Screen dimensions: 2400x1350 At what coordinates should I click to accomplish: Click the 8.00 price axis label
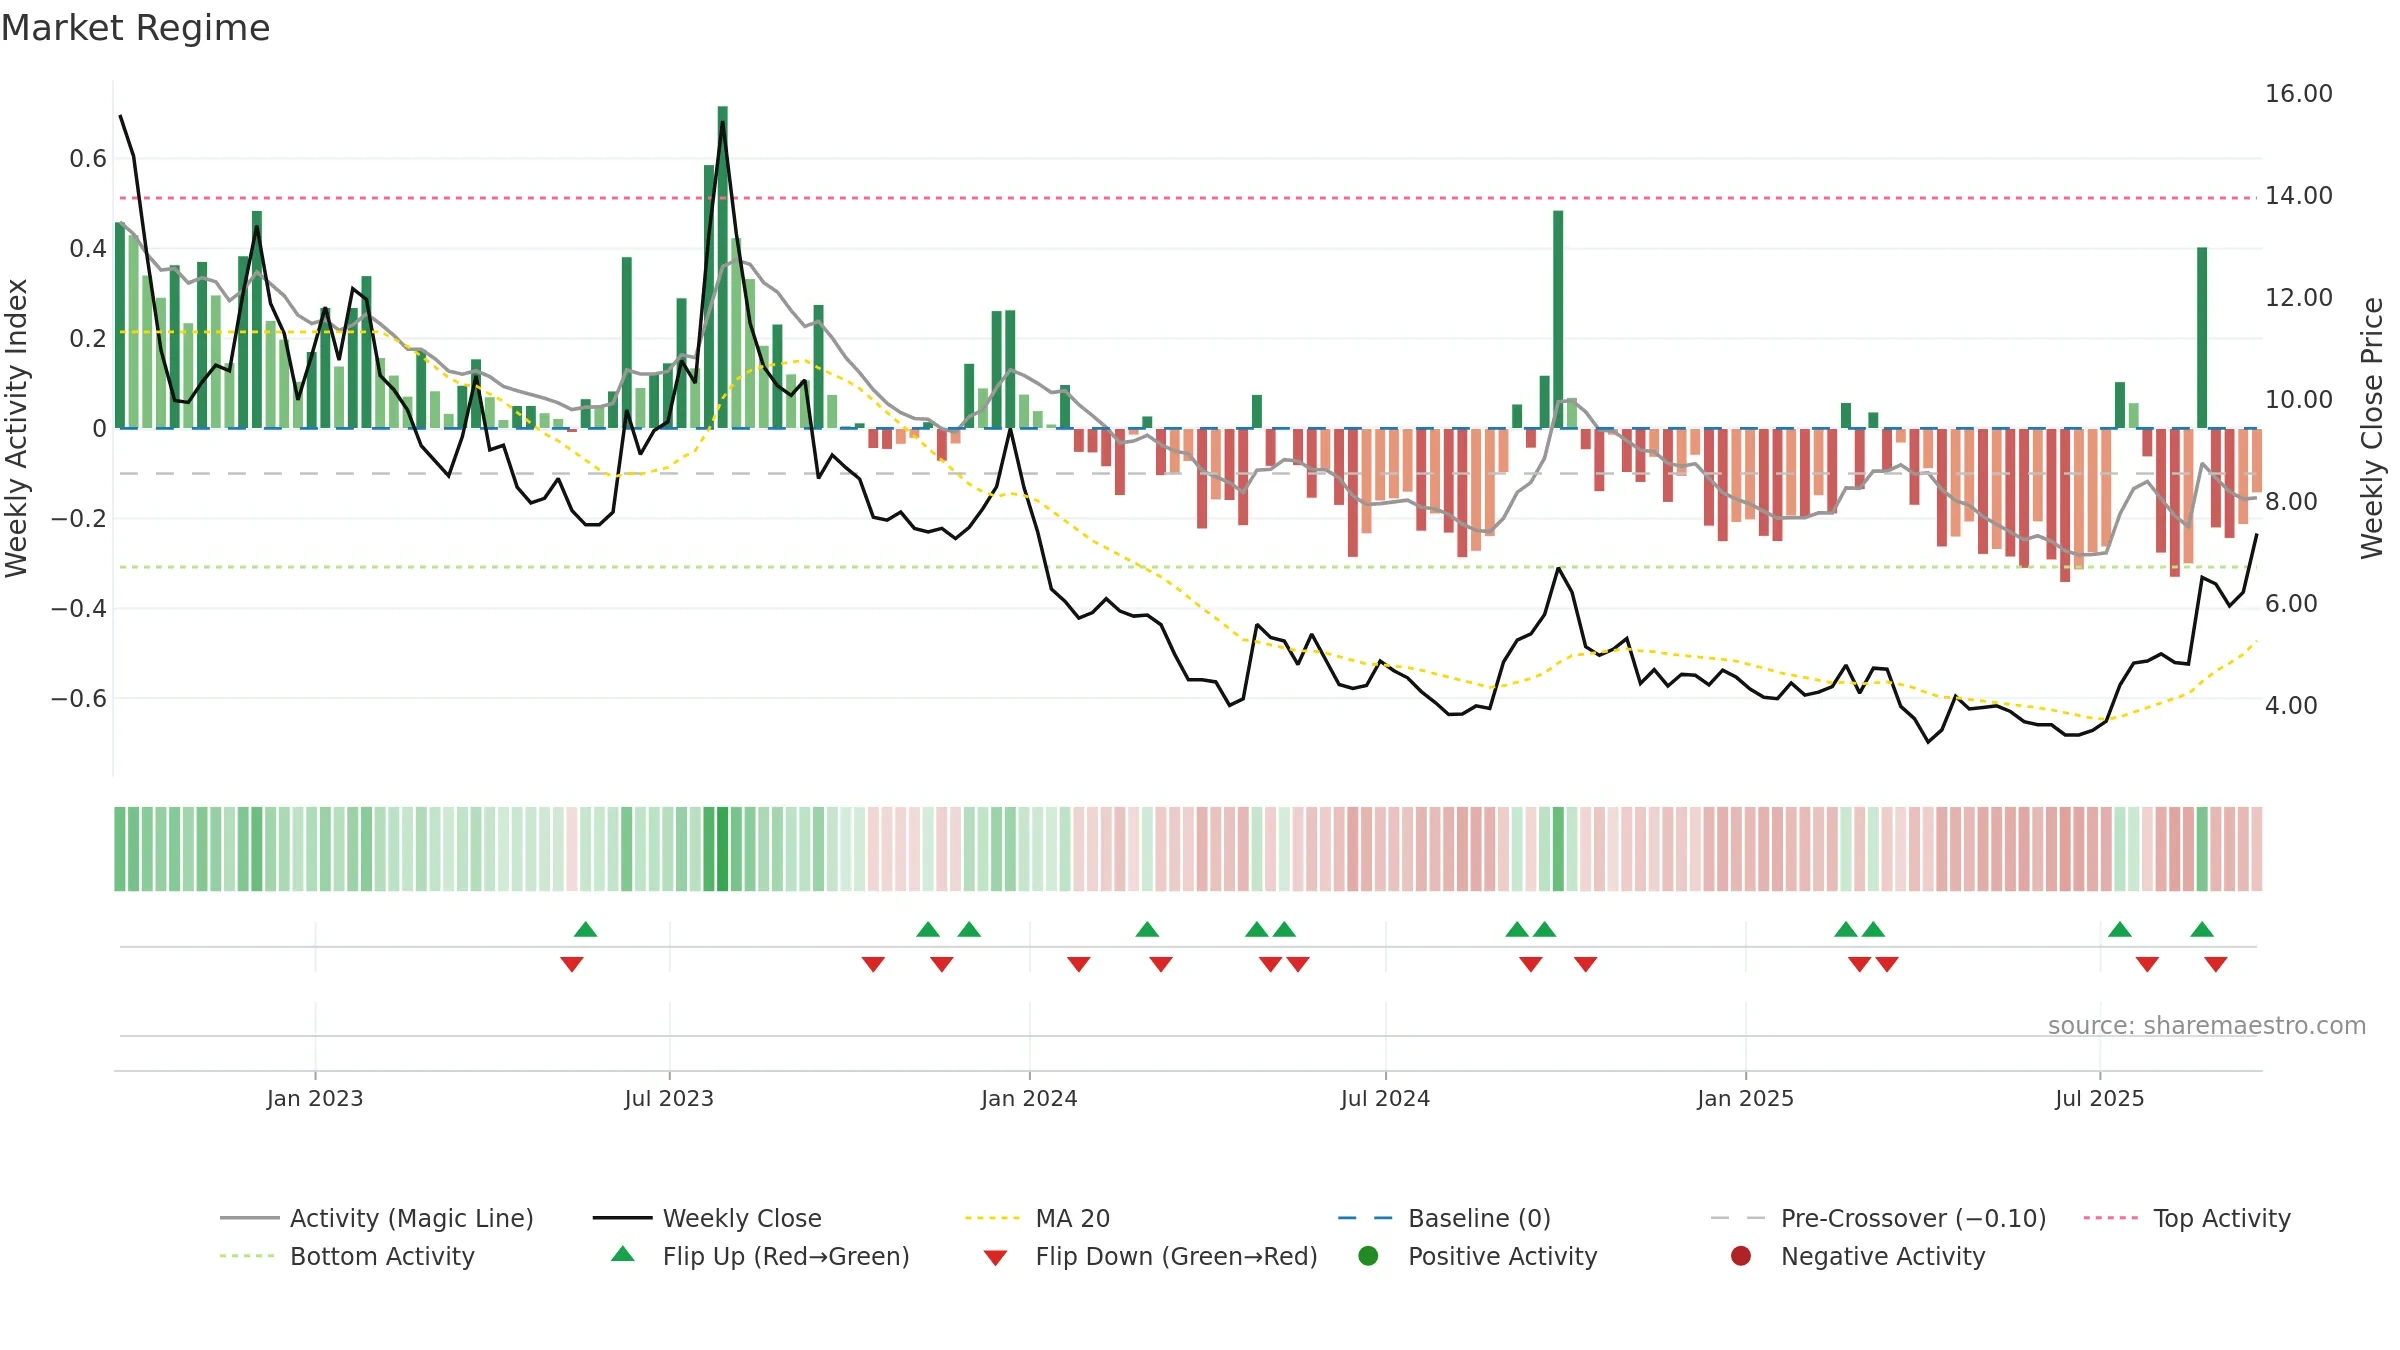tap(2291, 502)
